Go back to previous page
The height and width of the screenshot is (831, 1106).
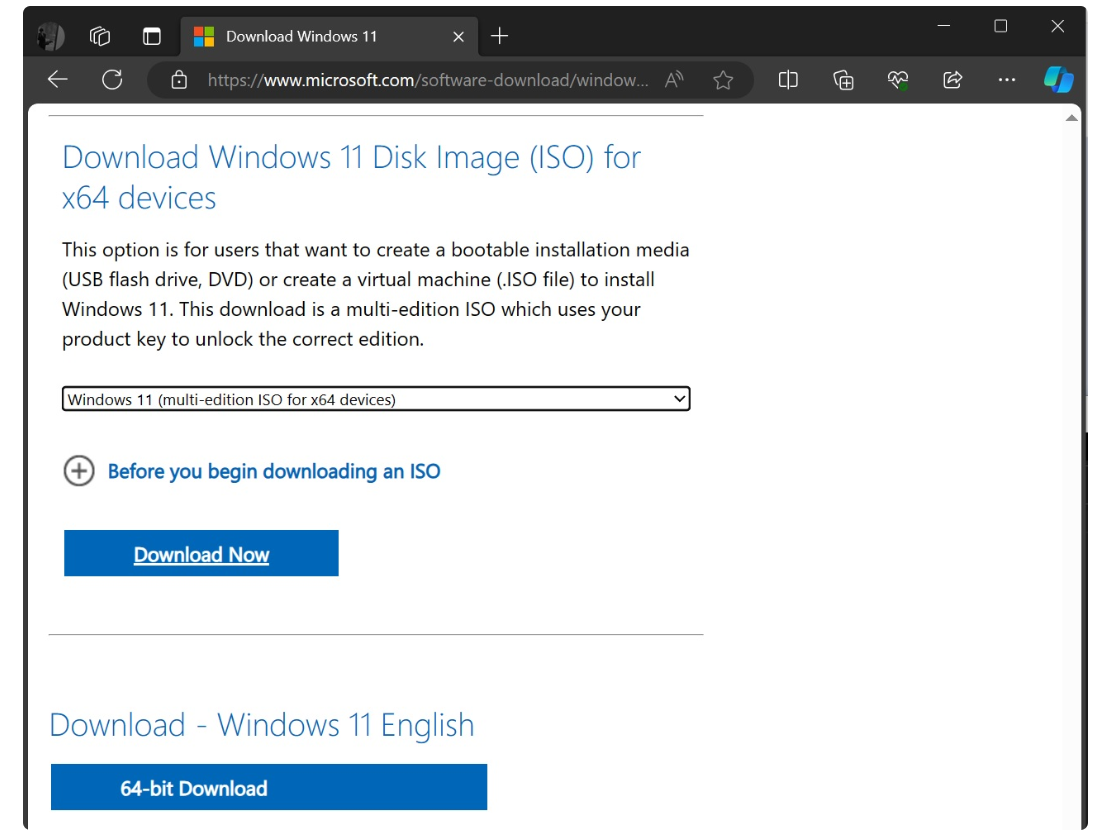(57, 80)
